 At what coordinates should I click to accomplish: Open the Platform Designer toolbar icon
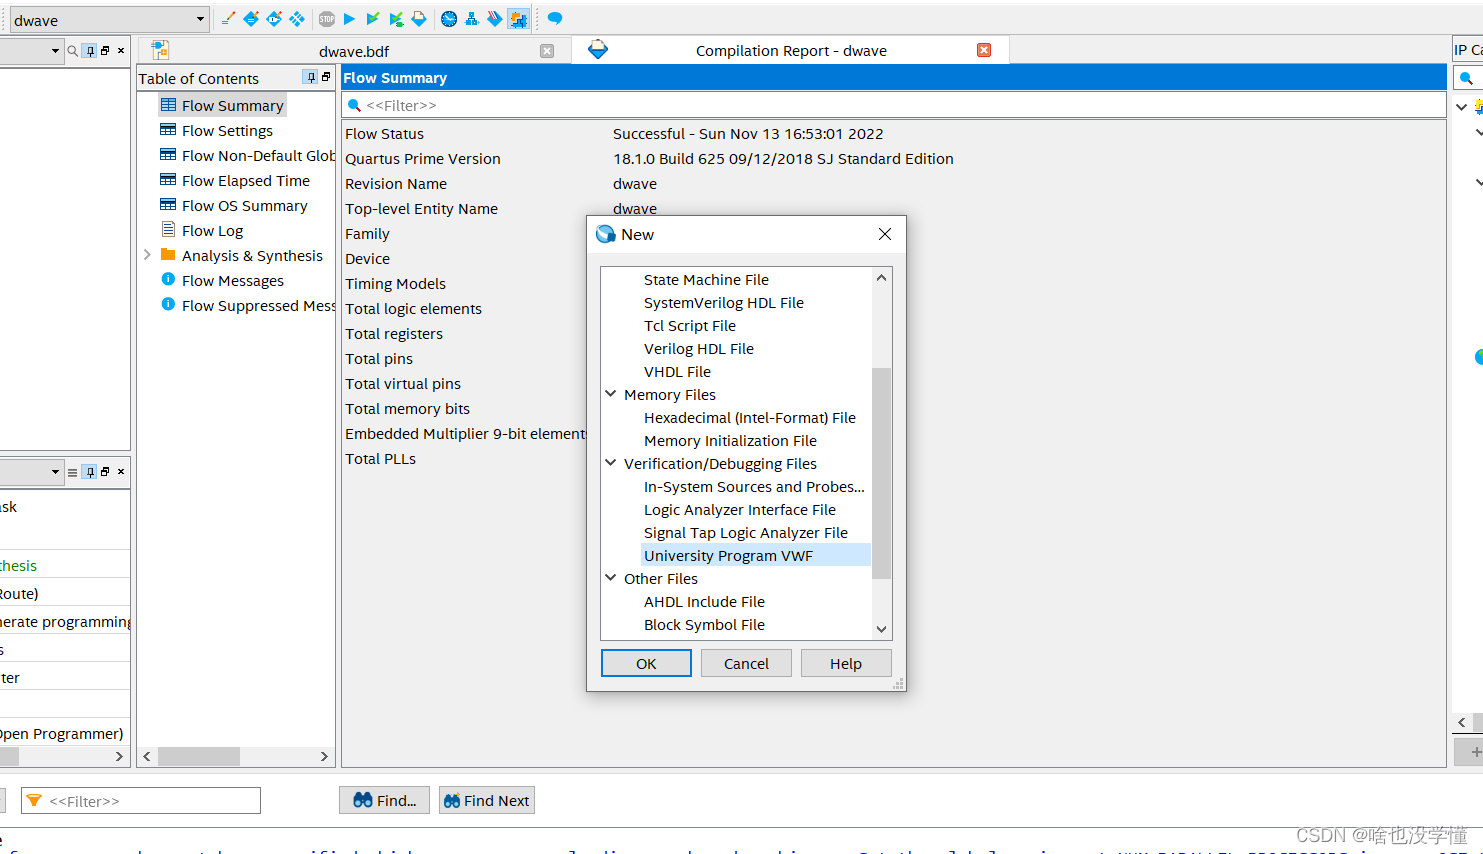518,19
